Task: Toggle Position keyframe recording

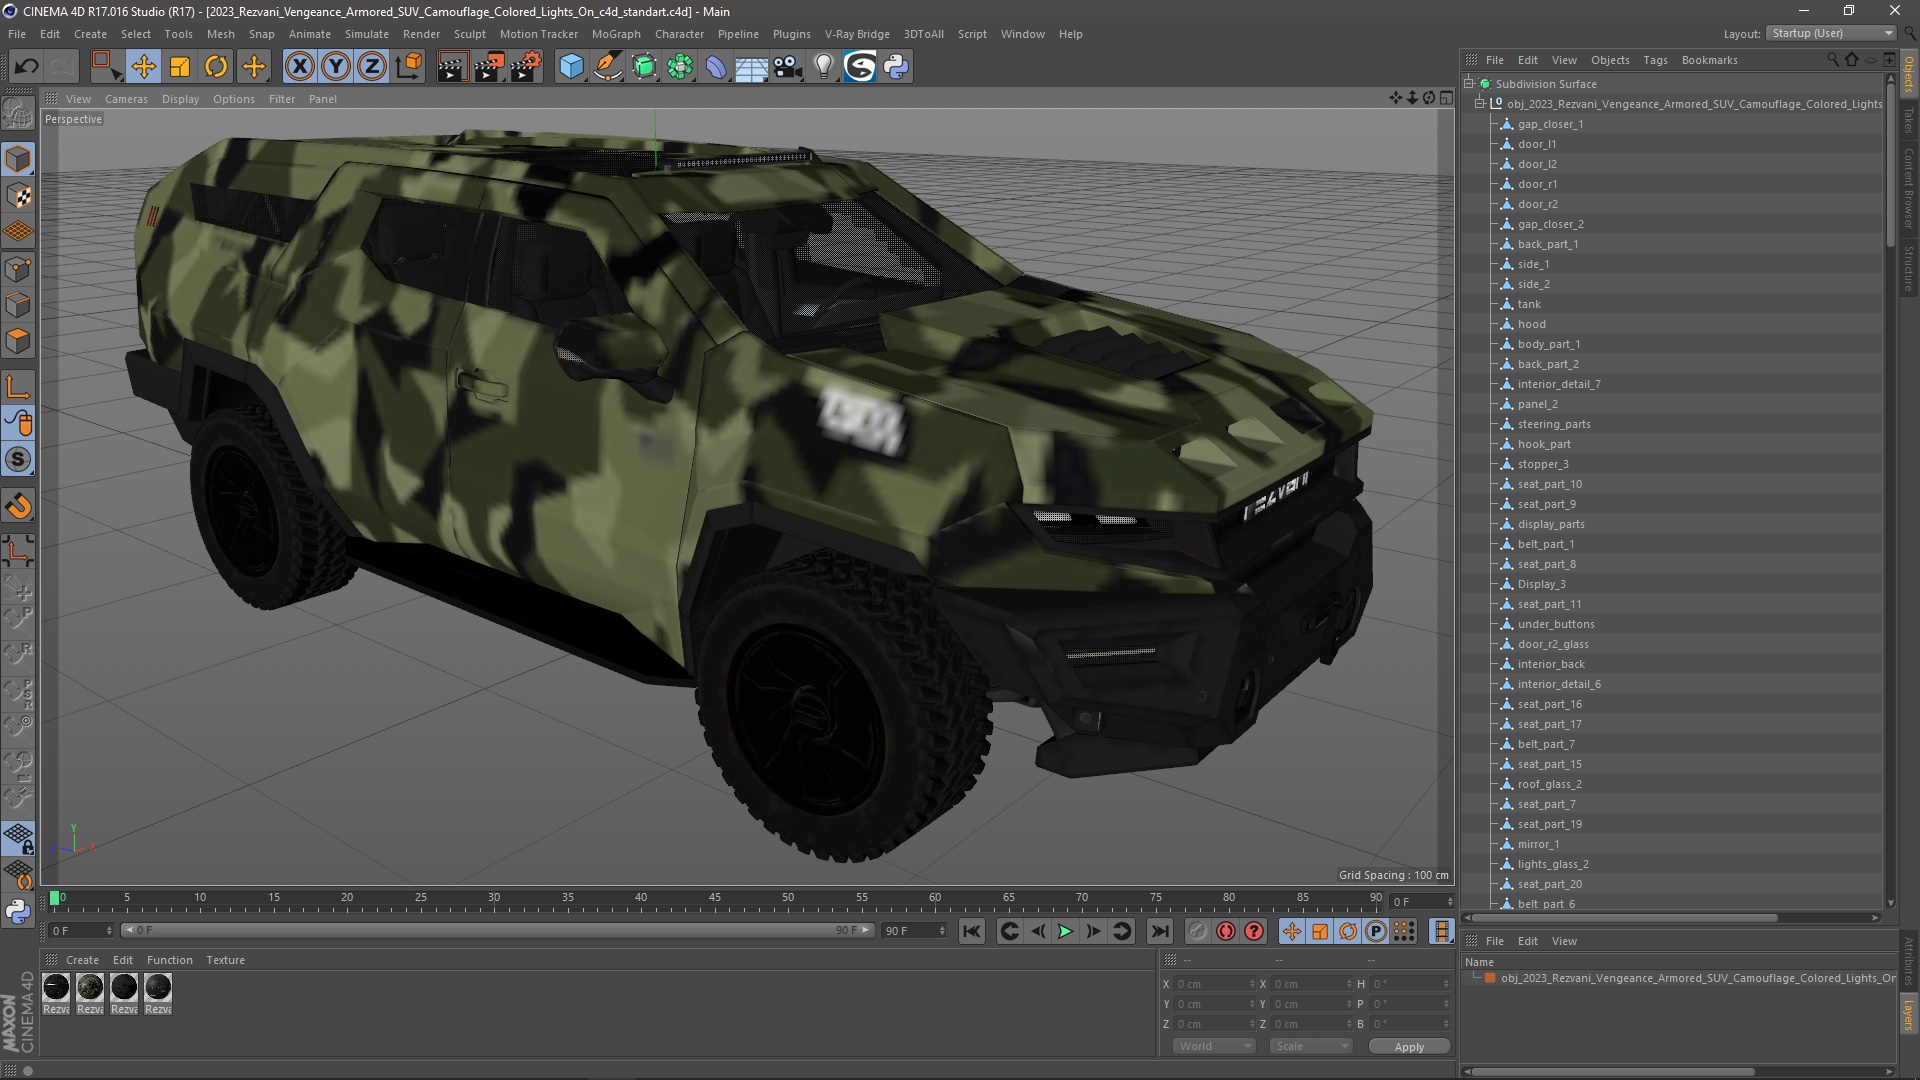Action: tap(1292, 931)
